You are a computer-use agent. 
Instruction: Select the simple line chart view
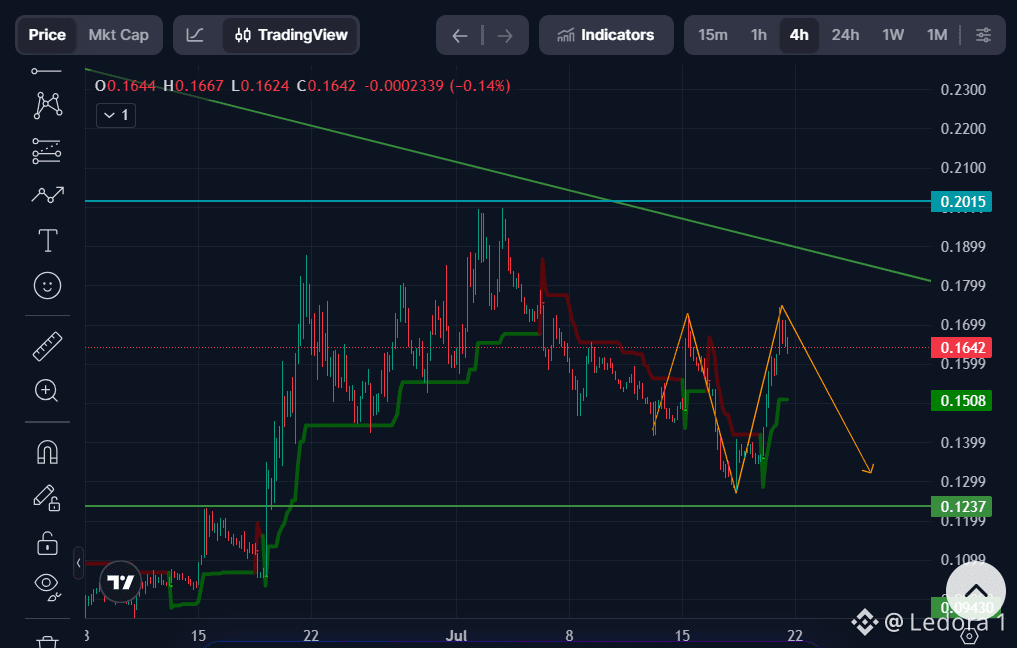pyautogui.click(x=195, y=35)
